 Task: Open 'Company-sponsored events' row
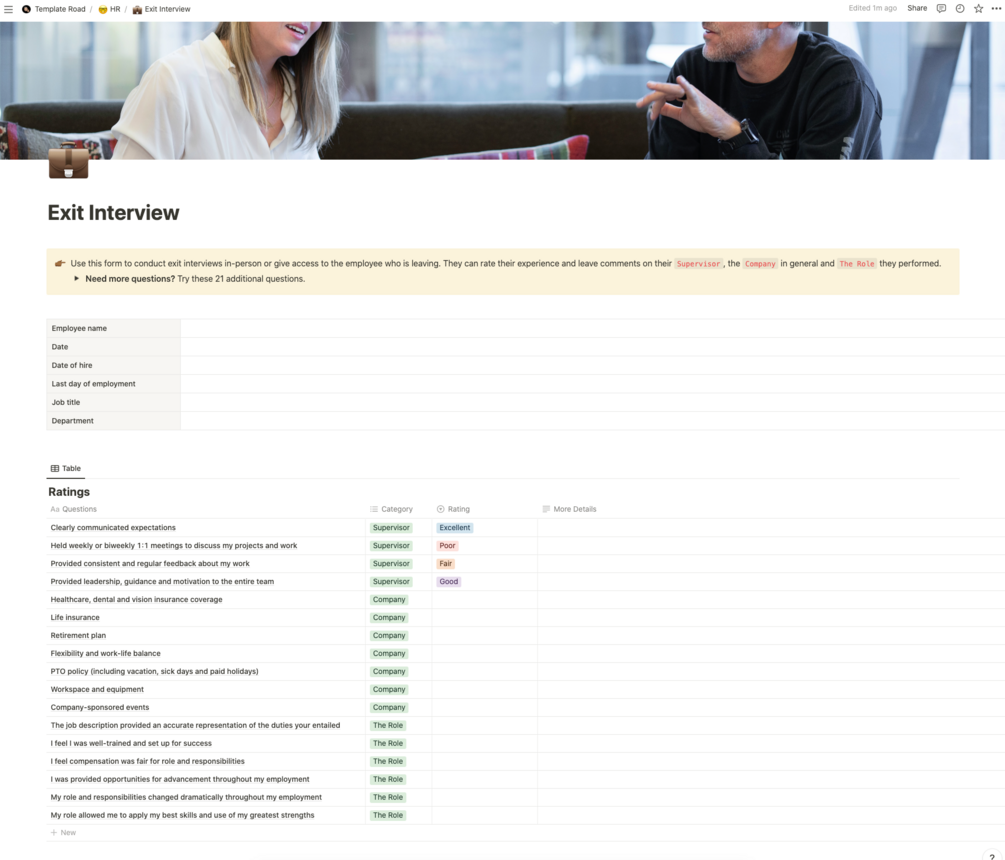(x=99, y=707)
